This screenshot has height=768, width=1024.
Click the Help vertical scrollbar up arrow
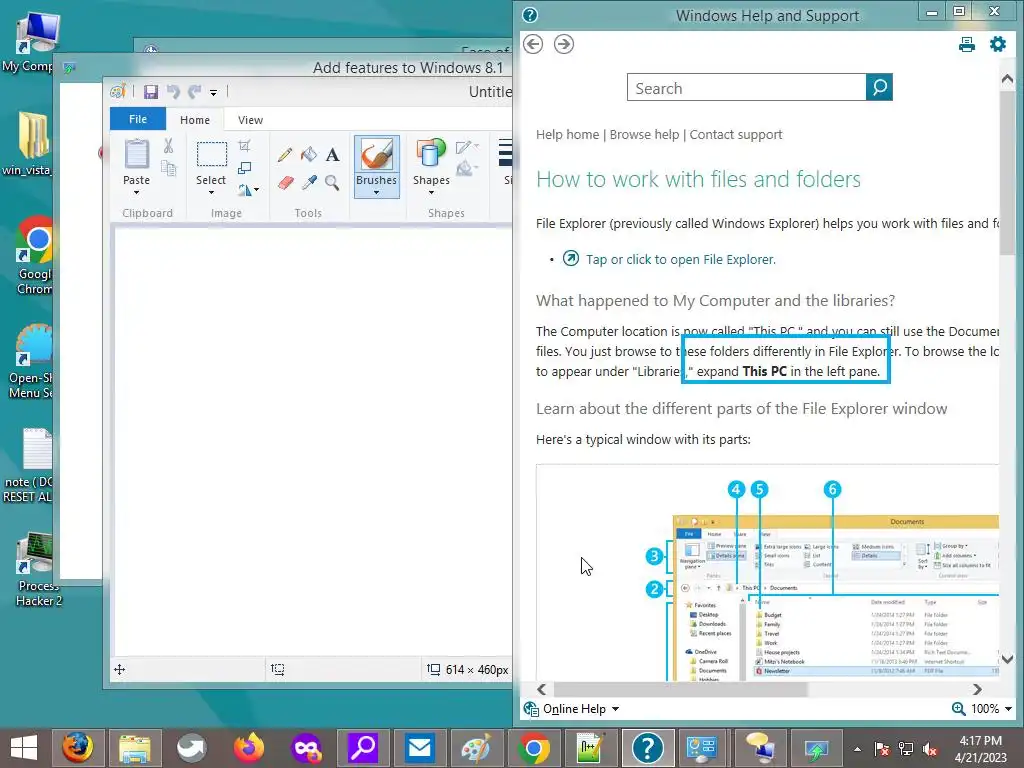[1007, 79]
